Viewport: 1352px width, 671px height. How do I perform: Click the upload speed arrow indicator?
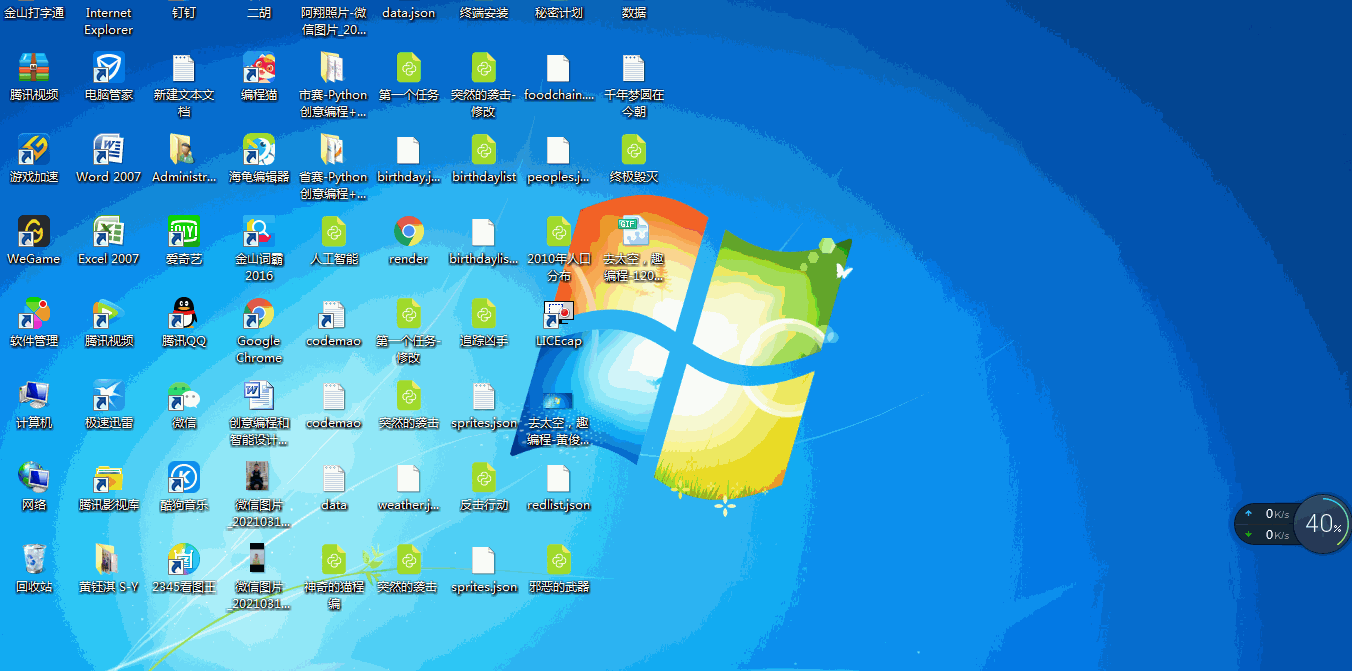click(1248, 513)
